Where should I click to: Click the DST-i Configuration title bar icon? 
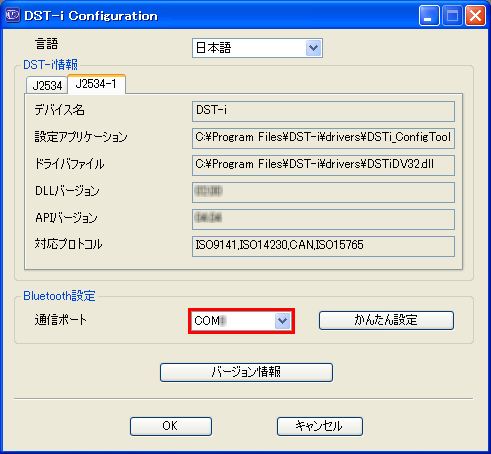point(13,15)
